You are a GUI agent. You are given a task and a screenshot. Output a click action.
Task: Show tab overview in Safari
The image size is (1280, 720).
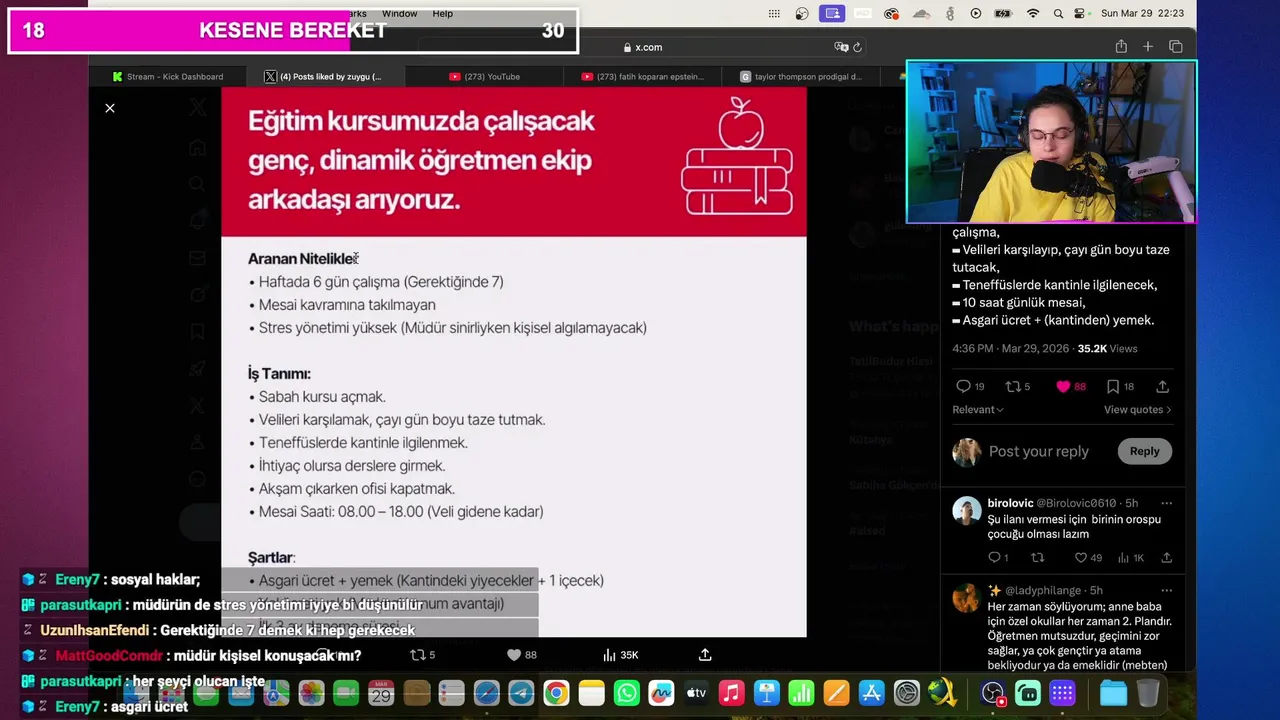1175,47
